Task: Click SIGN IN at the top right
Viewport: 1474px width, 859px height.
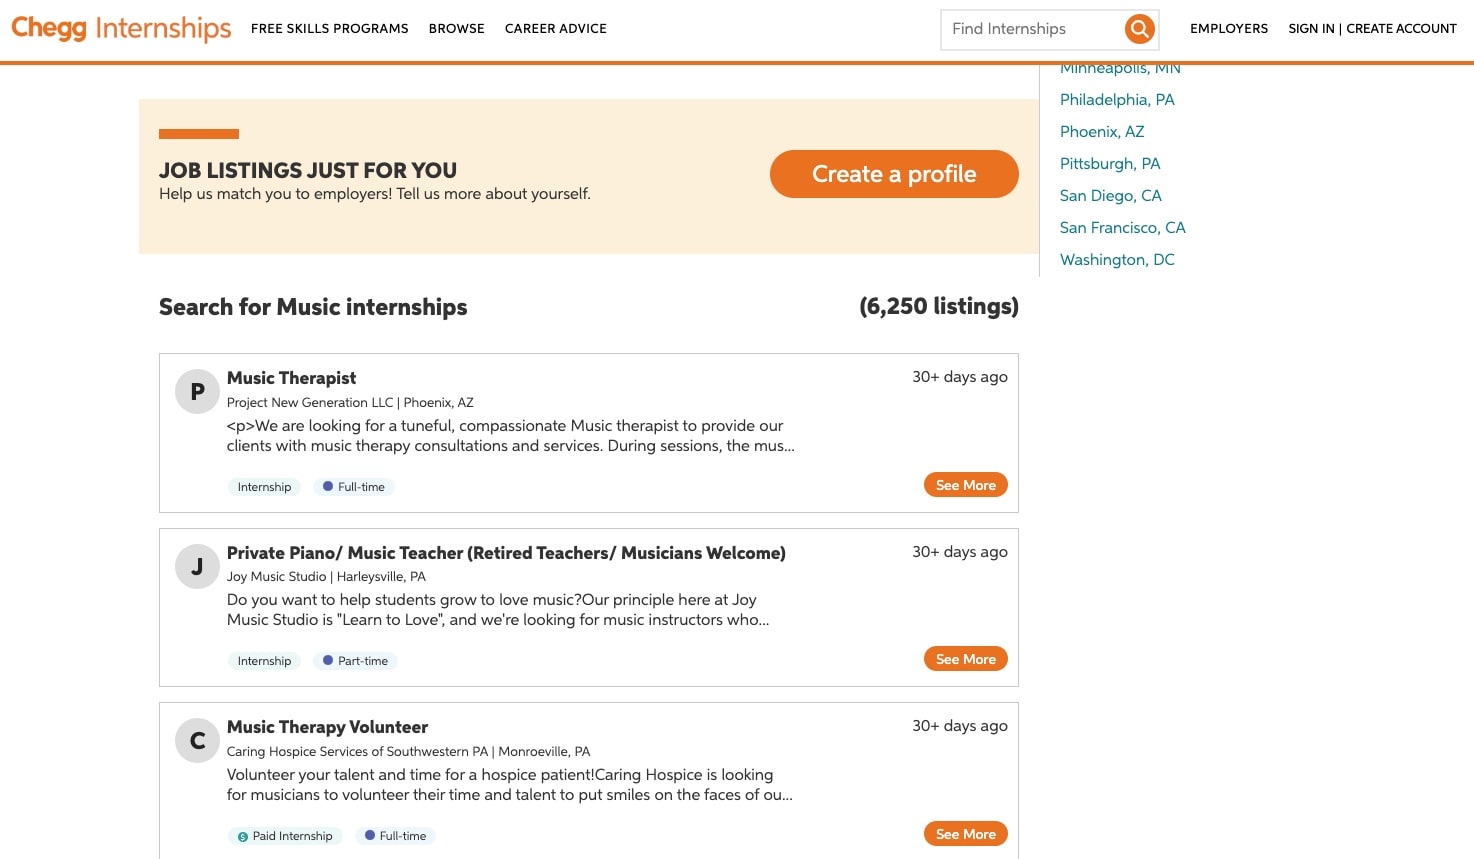Action: tap(1311, 29)
